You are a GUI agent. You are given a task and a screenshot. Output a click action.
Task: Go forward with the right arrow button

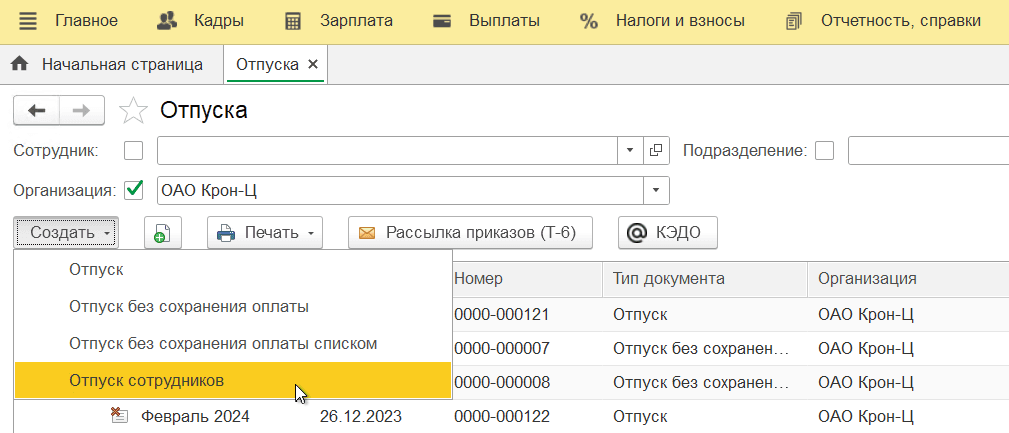[x=82, y=111]
